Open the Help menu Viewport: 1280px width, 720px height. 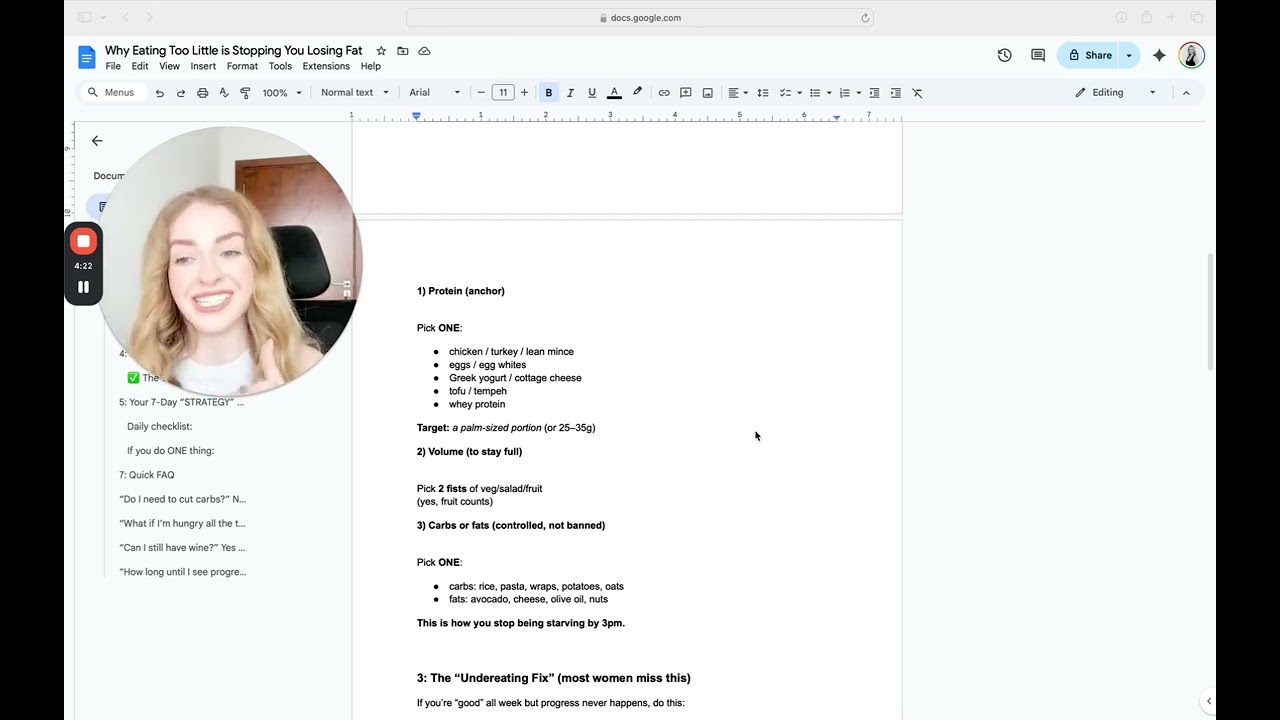[x=371, y=67]
